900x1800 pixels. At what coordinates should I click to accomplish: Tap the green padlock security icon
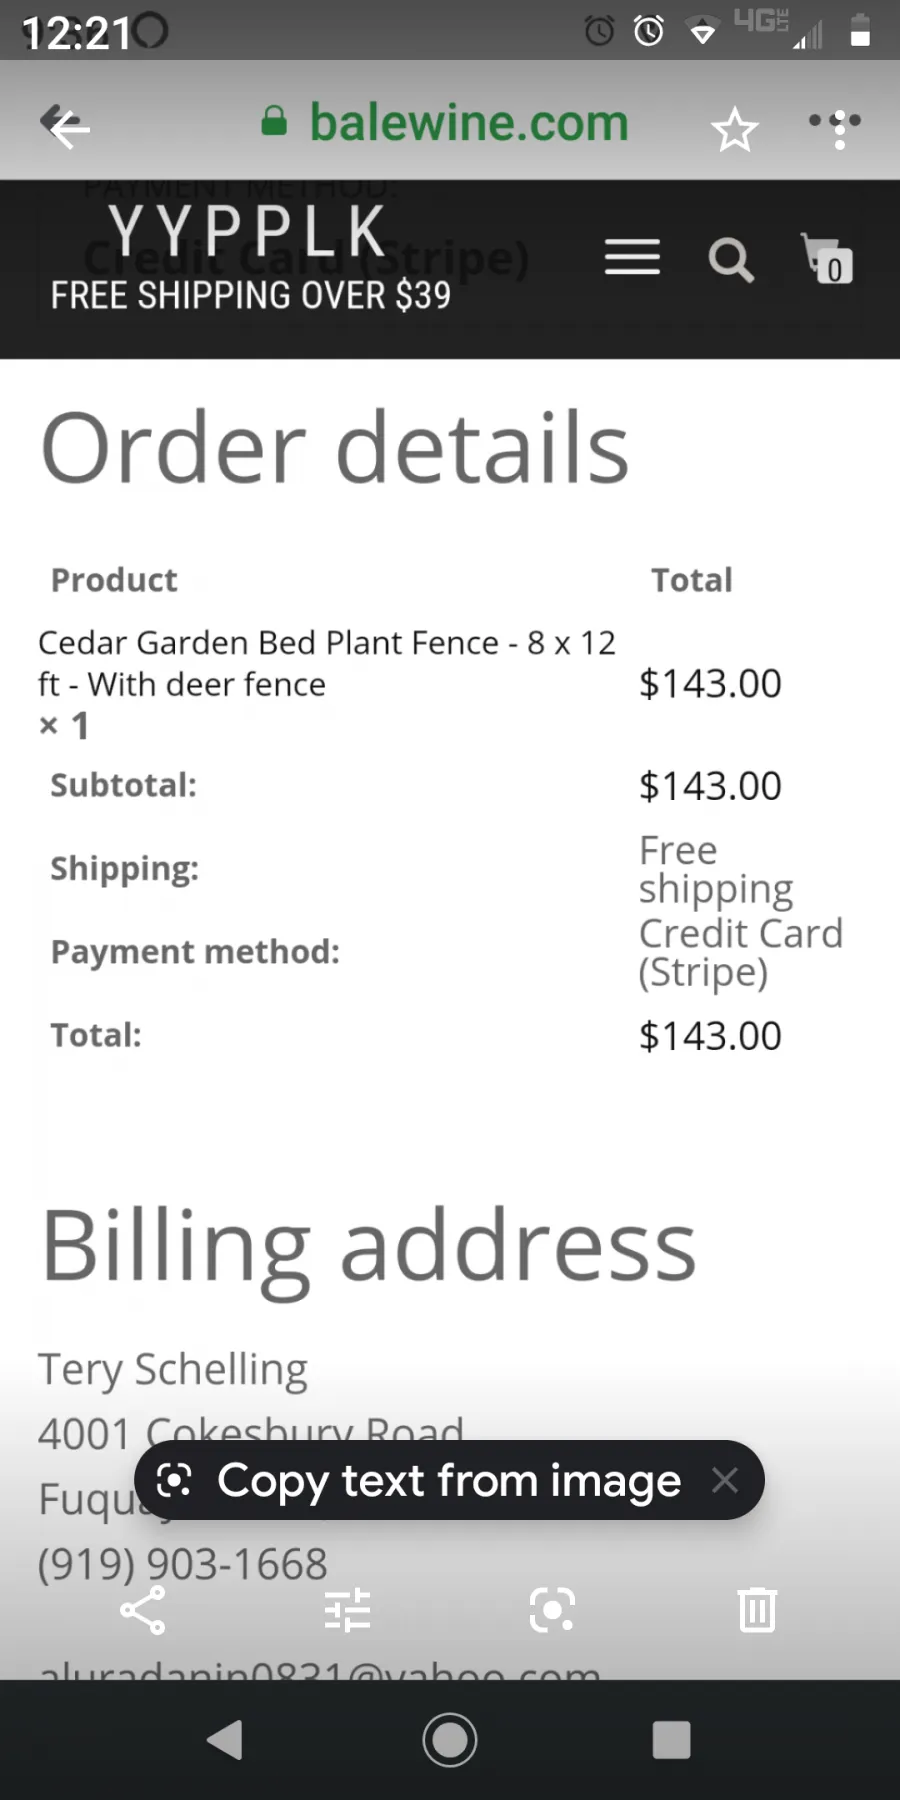(274, 122)
